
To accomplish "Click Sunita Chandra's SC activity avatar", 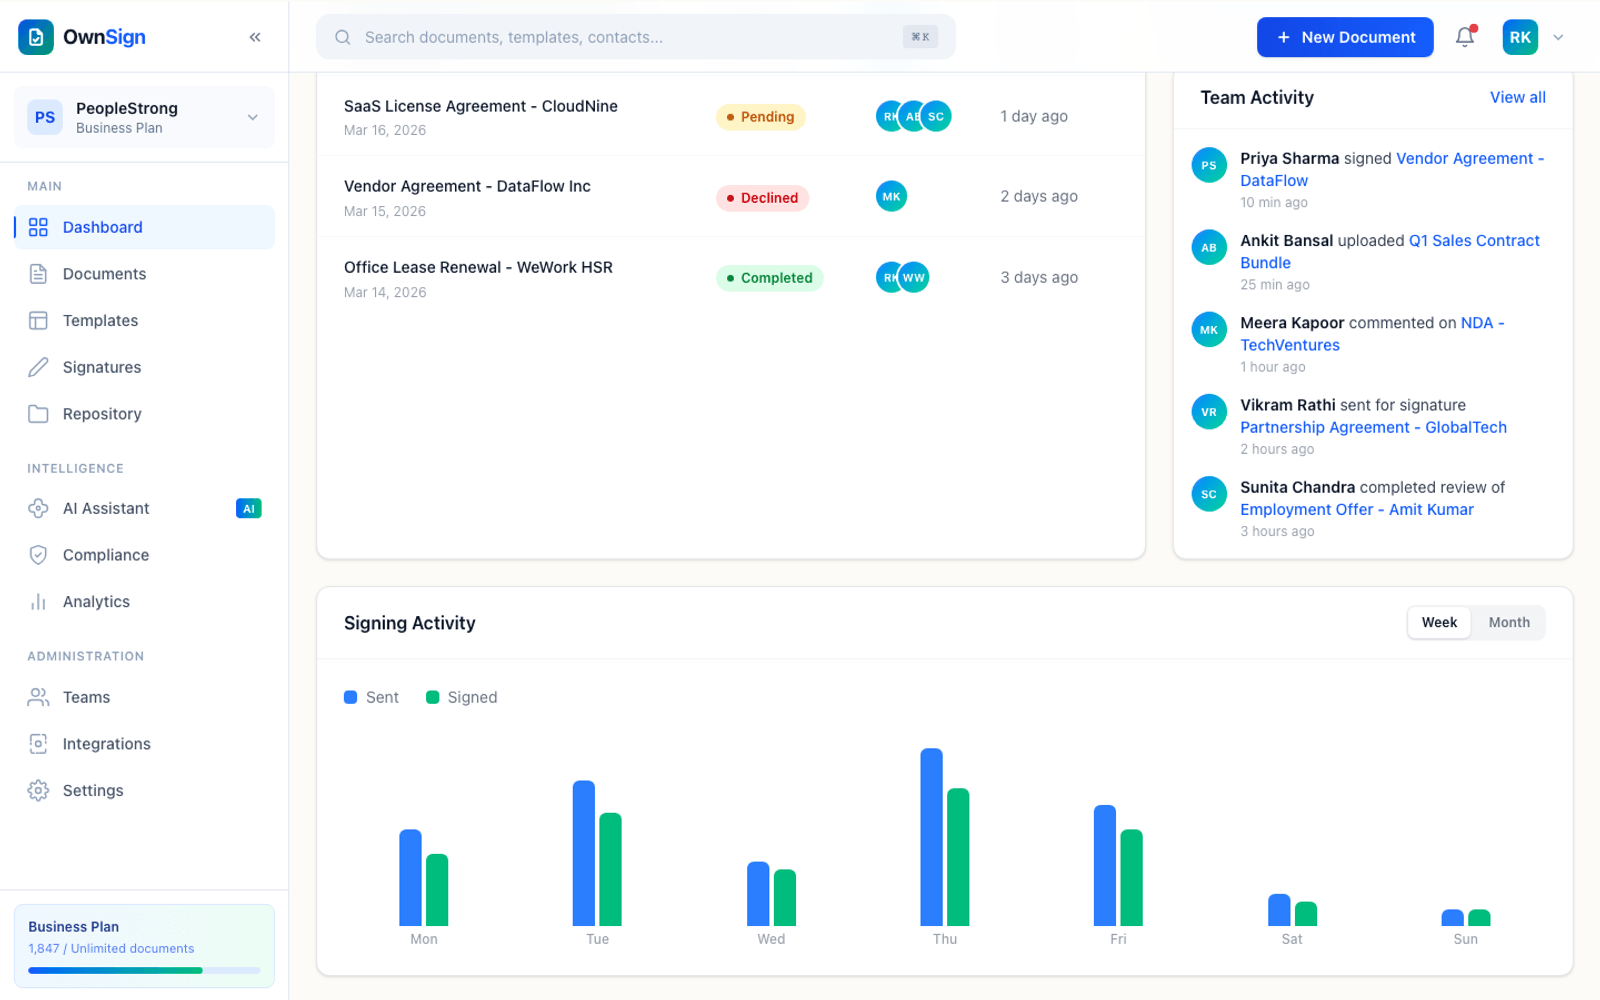I will tap(1209, 494).
